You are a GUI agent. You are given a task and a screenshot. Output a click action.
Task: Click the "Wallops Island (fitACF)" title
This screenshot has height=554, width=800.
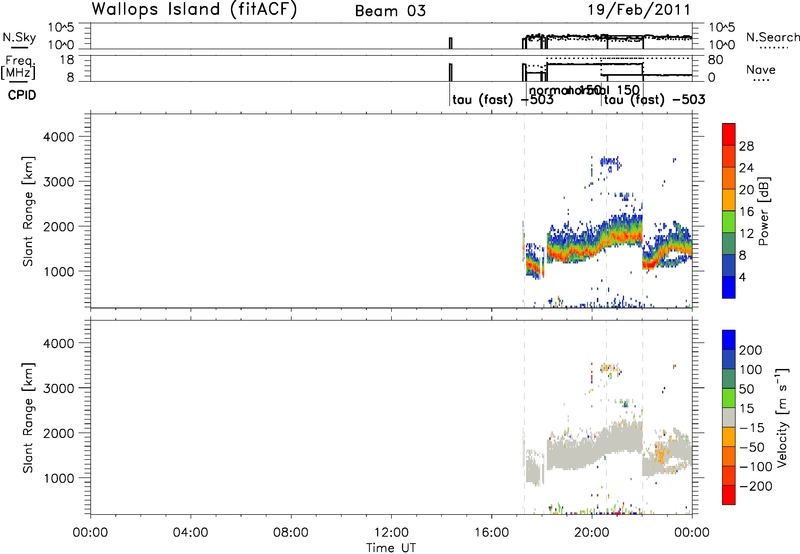(194, 9)
